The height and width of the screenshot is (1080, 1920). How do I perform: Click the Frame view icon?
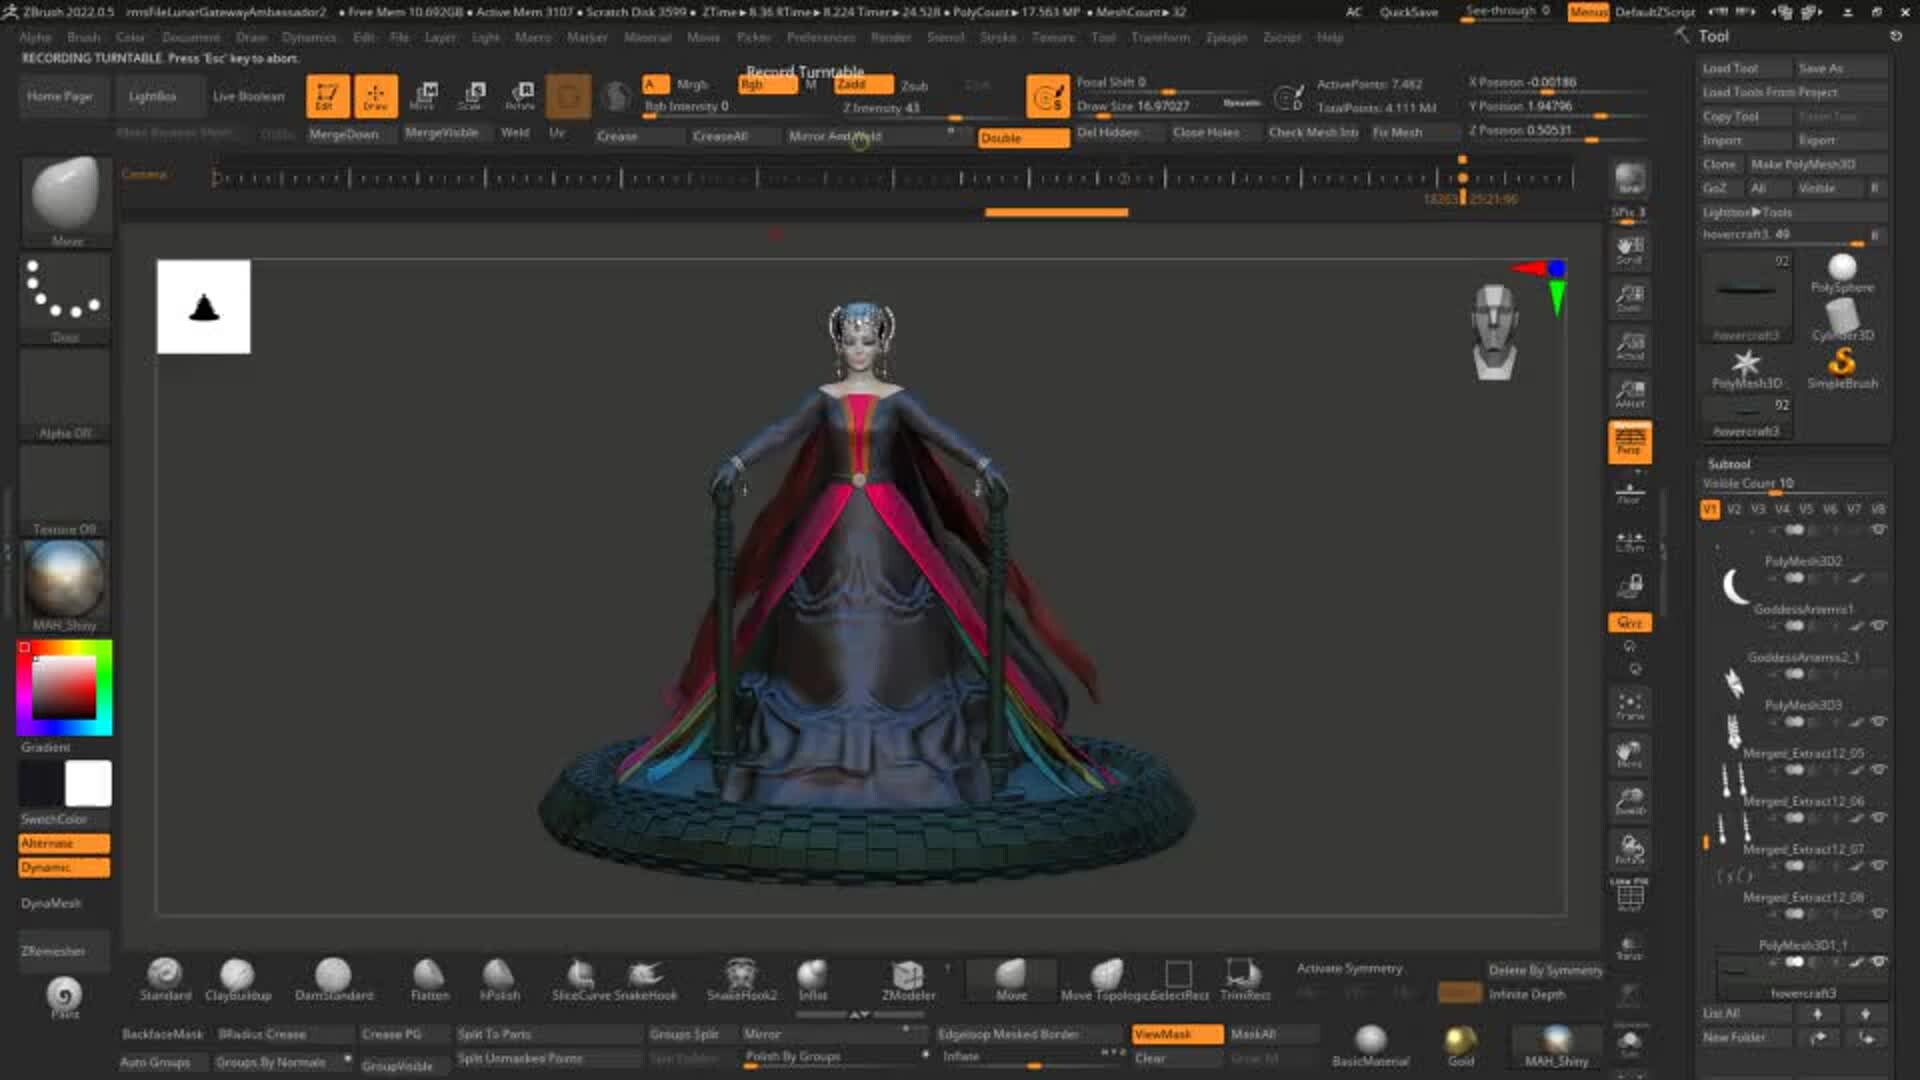(1629, 705)
